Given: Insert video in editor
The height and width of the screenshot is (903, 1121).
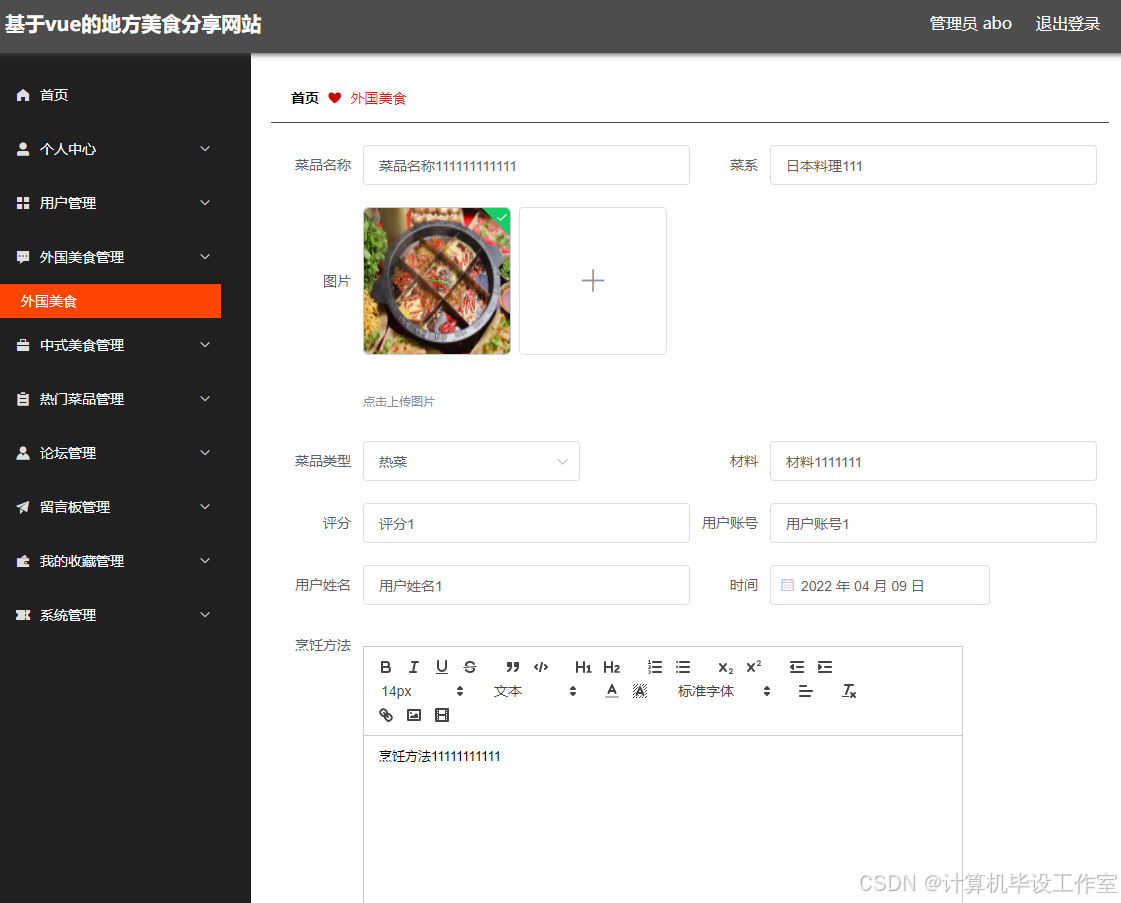Looking at the screenshot, I should pos(442,715).
